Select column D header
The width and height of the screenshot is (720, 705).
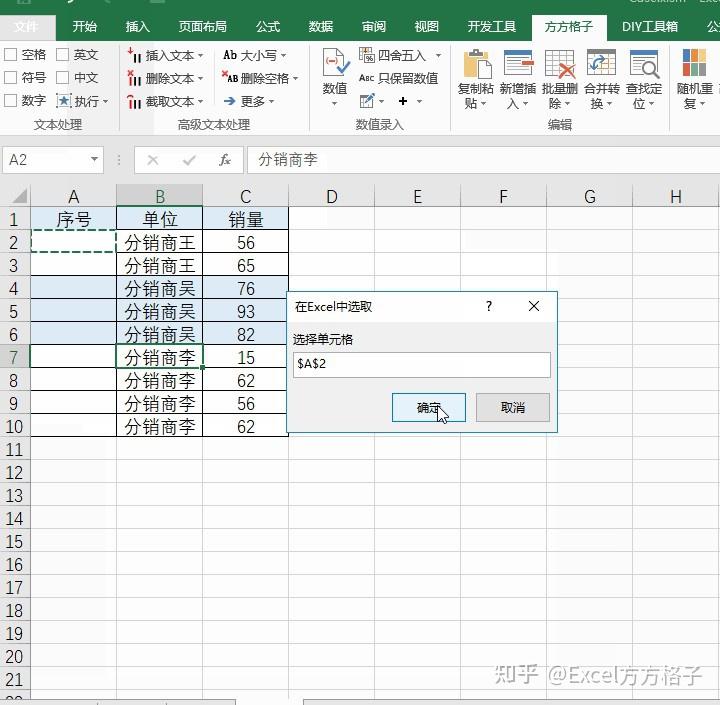(332, 196)
